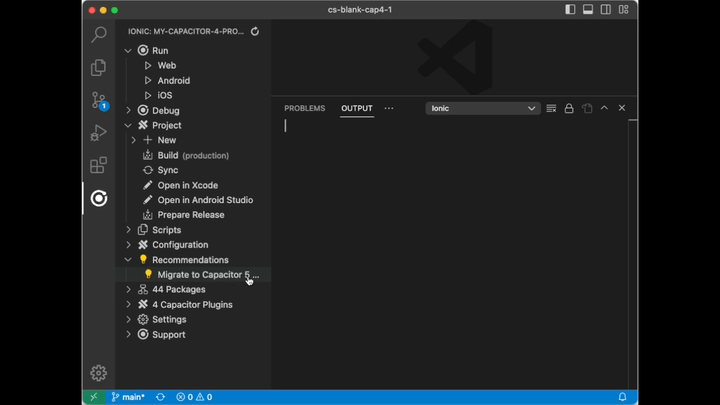720x405 pixels.
Task: Open output log in editor
Action: tap(587, 108)
